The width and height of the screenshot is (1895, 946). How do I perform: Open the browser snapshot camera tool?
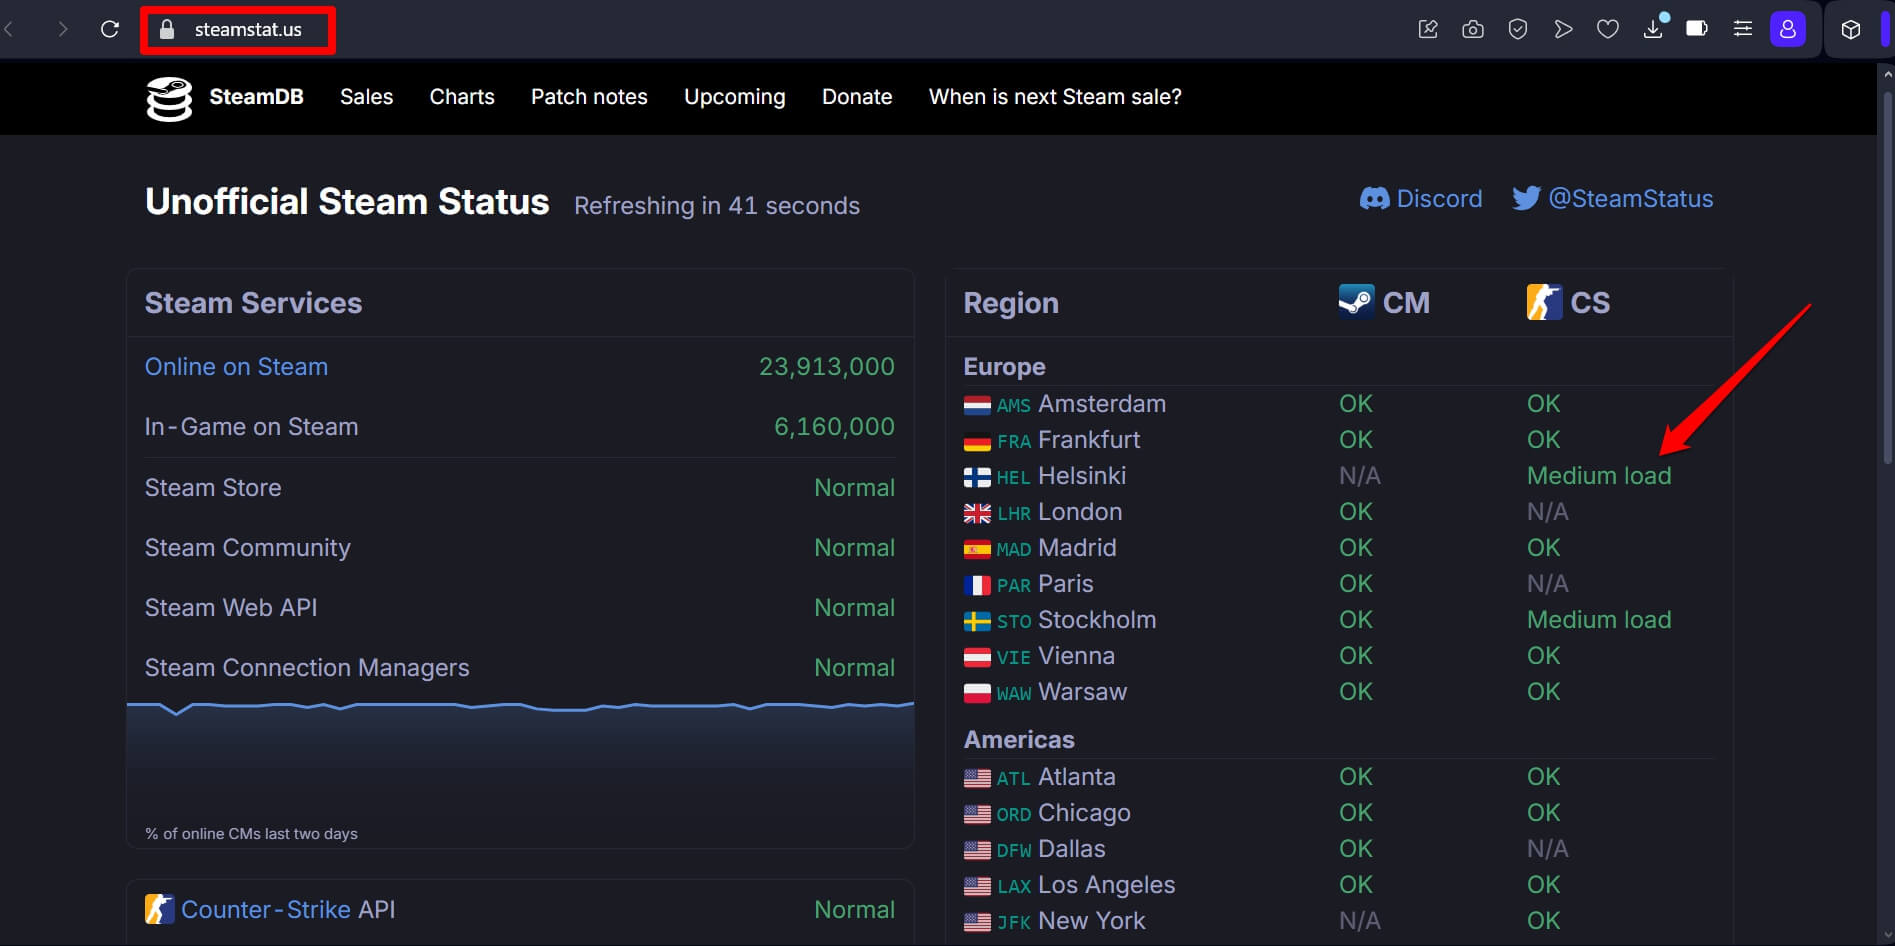[1472, 29]
